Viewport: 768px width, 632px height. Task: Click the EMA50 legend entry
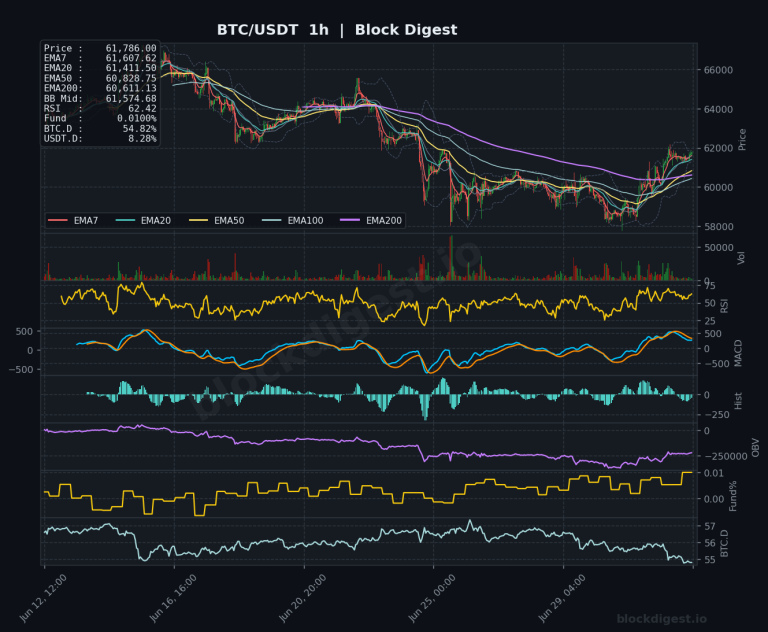pos(216,220)
